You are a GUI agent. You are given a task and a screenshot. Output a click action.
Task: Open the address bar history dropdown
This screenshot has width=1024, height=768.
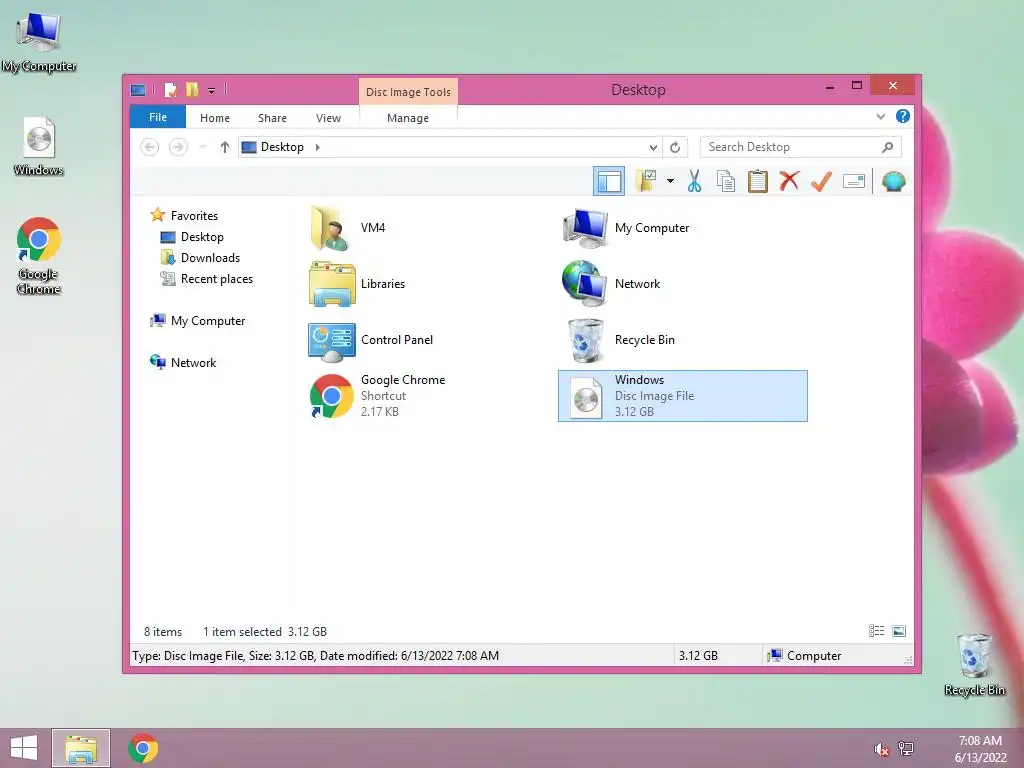[652, 148]
